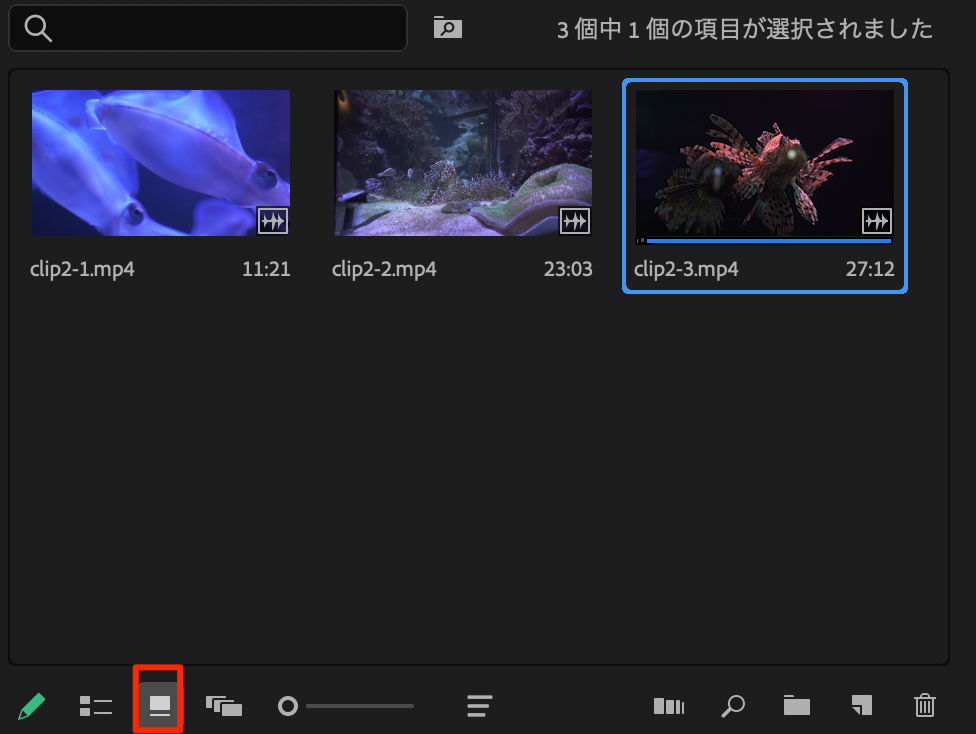Viewport: 976px width, 734px height.
Task: Switch to List view
Action: [95, 707]
